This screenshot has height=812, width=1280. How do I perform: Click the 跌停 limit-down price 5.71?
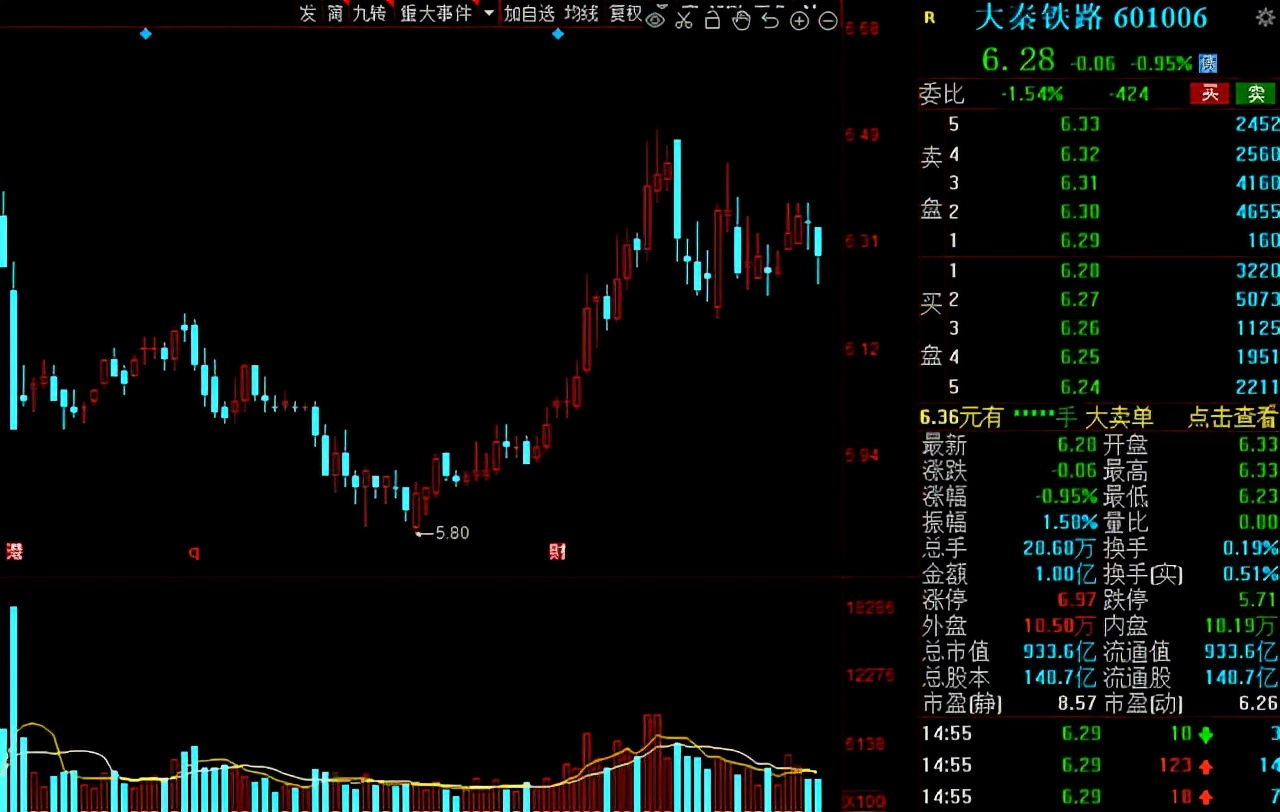pos(1258,600)
